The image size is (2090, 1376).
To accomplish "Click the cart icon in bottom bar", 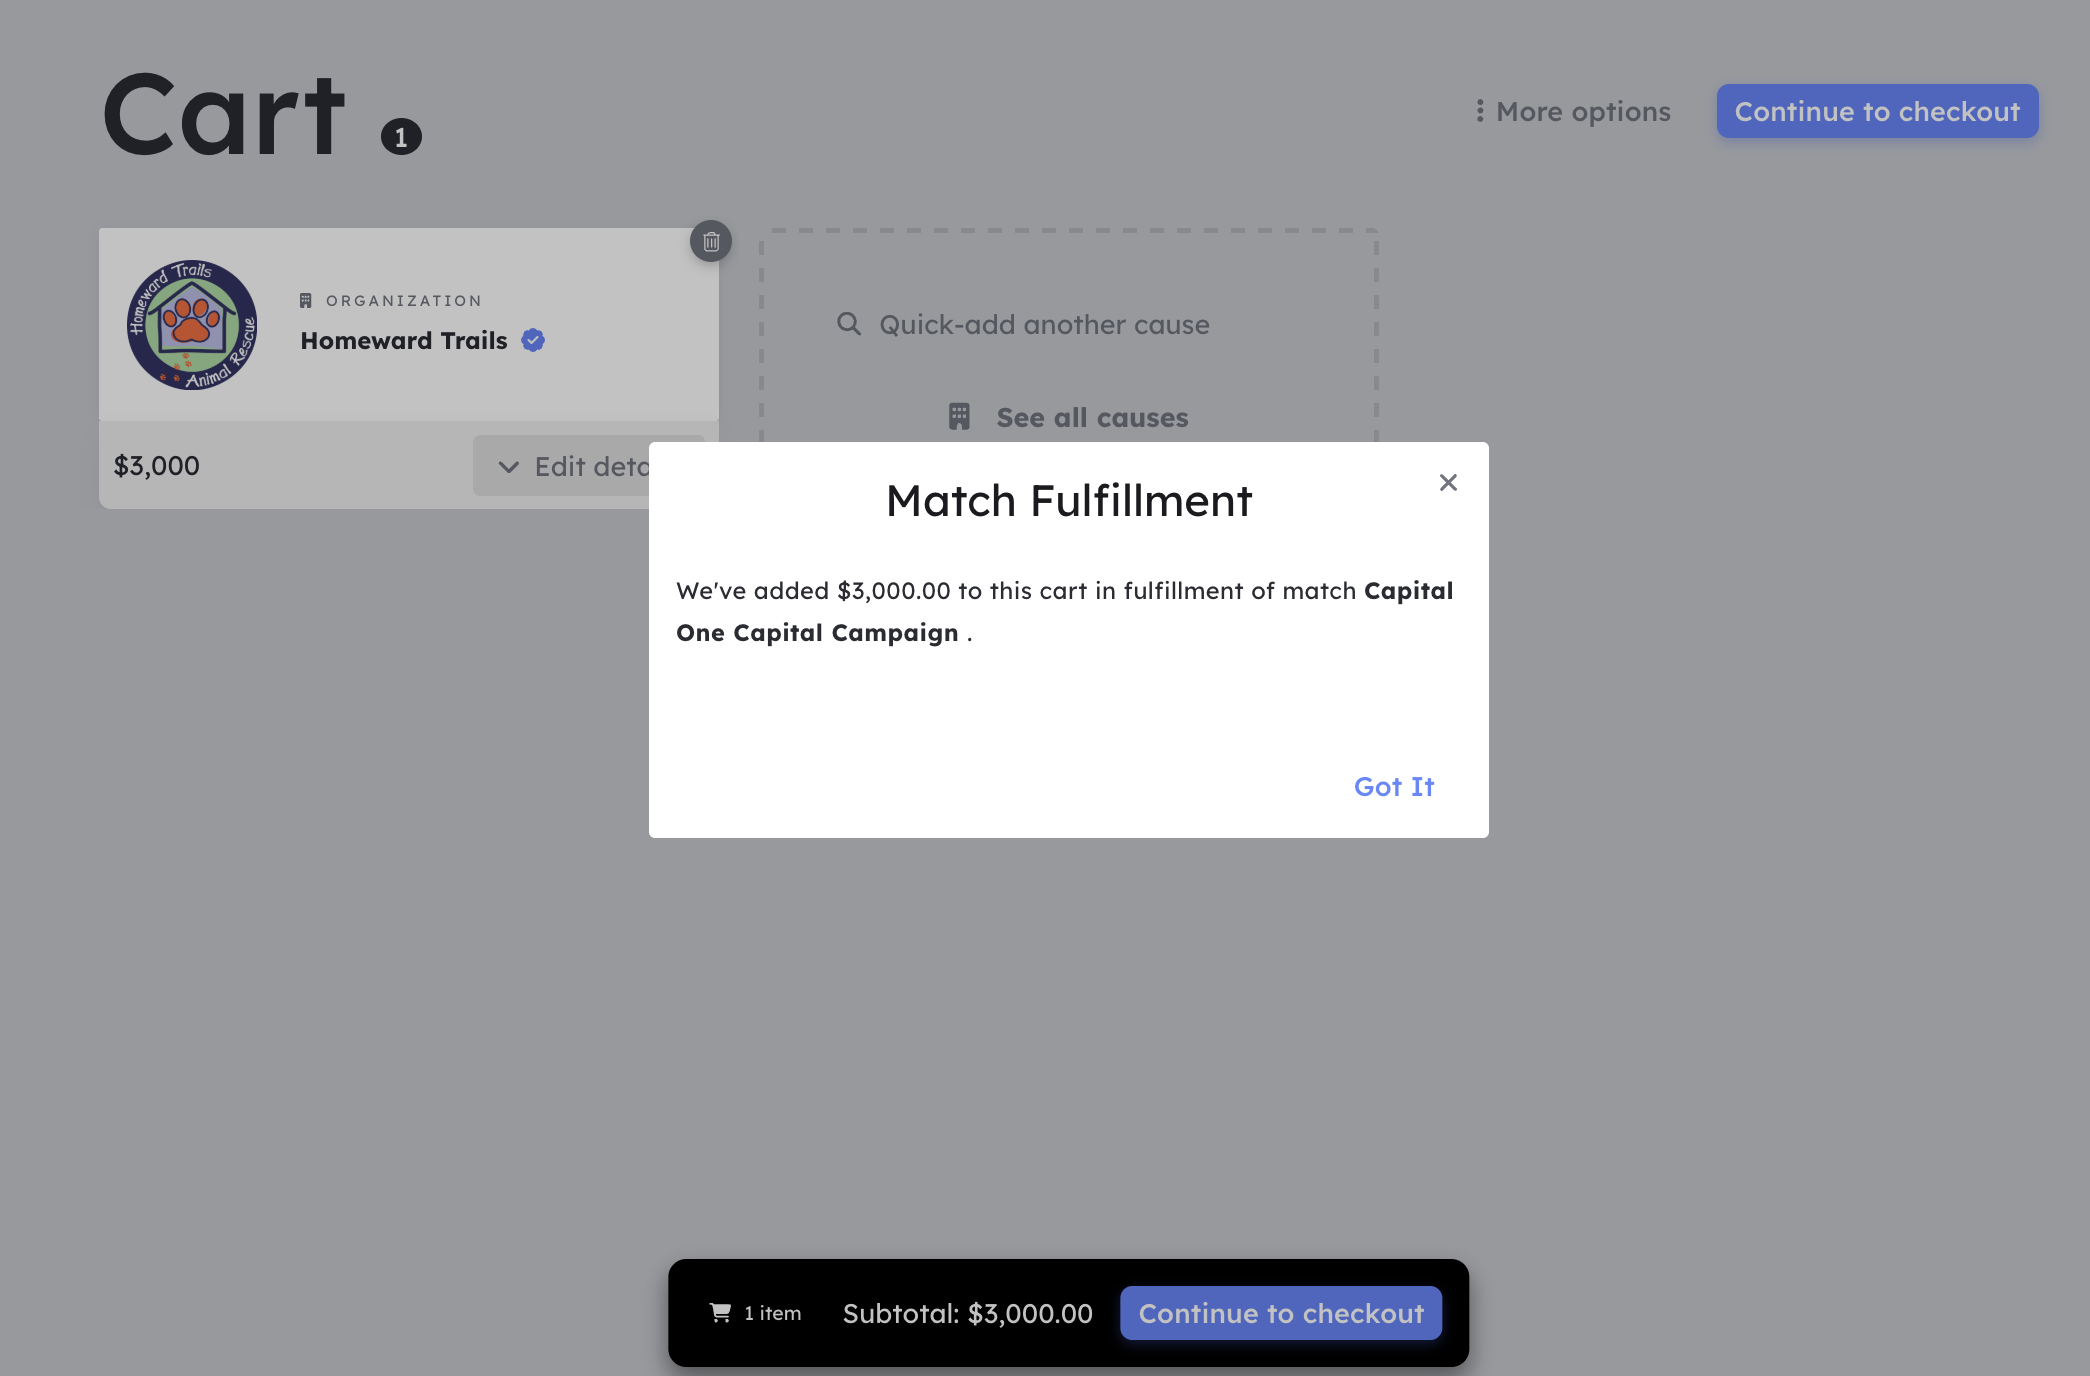I will [720, 1313].
